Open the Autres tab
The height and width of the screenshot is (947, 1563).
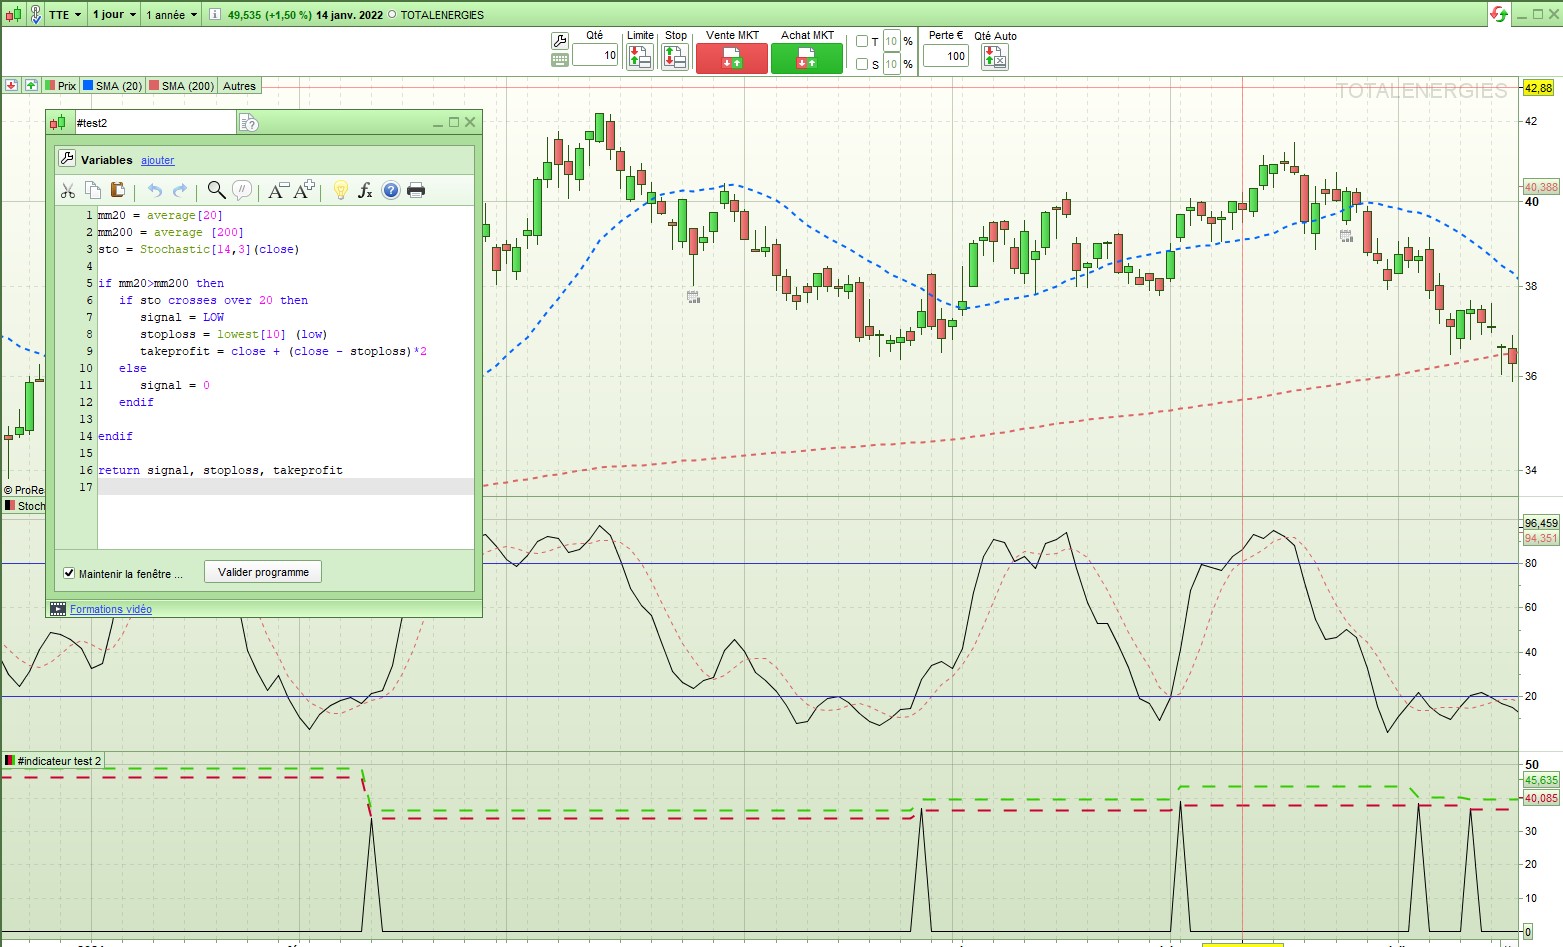[x=239, y=86]
